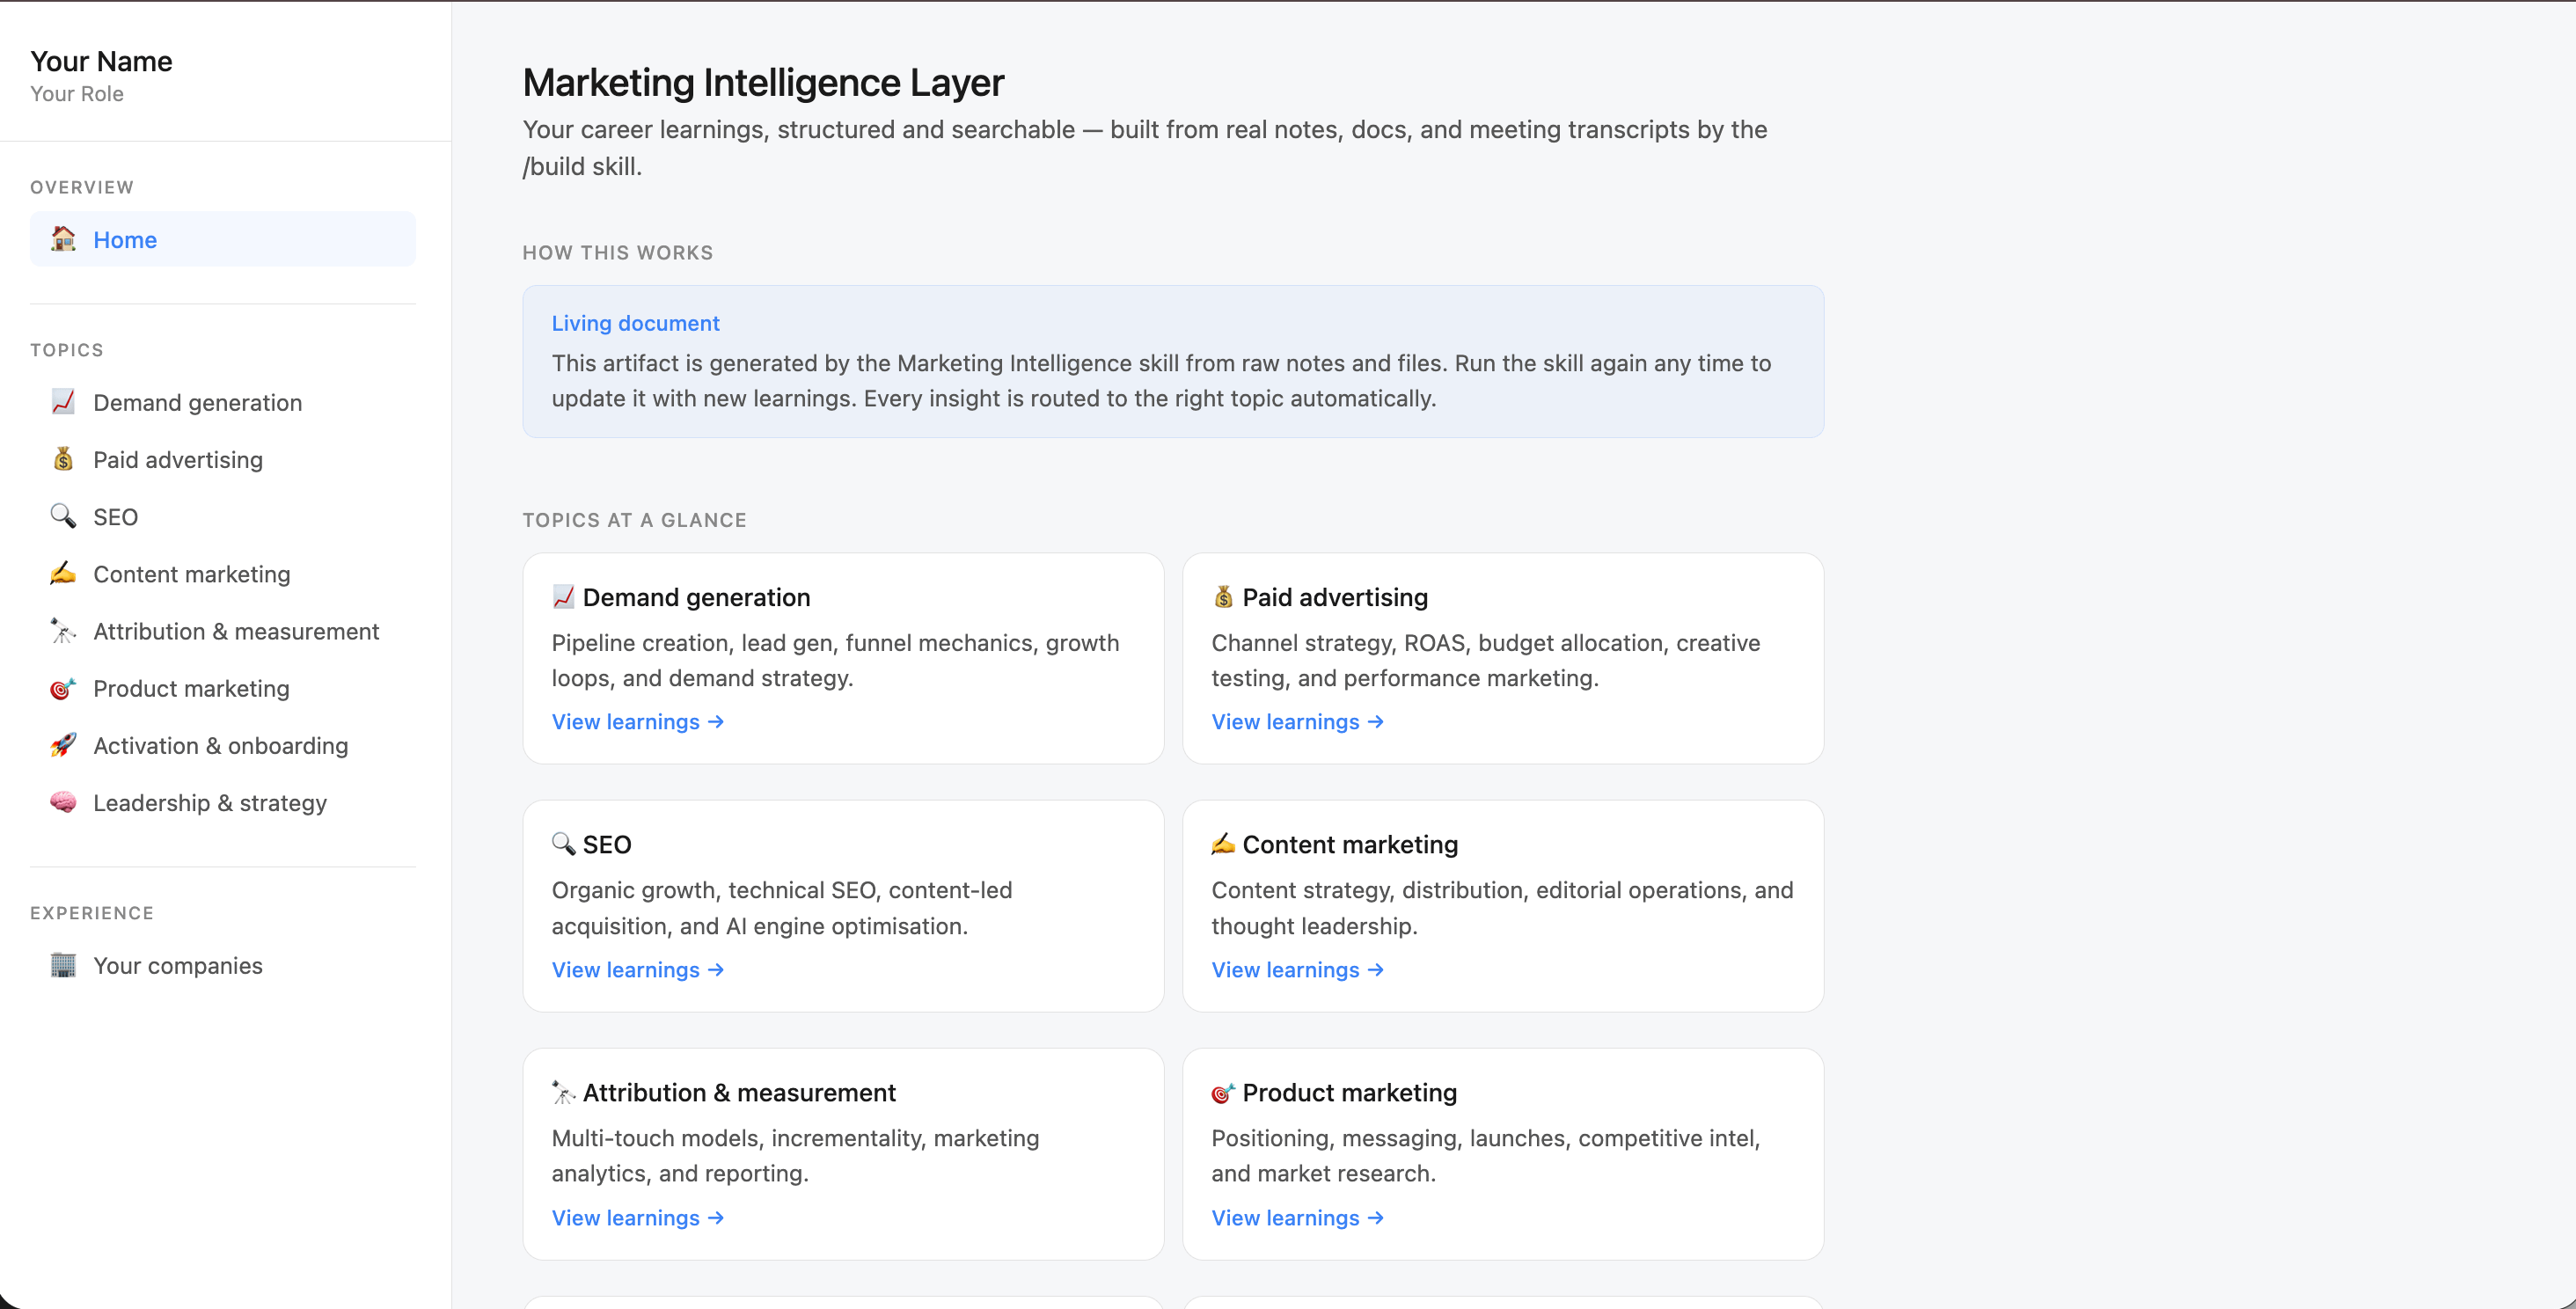Click the Product marketing card title
This screenshot has height=1309, width=2576.
click(1350, 1092)
